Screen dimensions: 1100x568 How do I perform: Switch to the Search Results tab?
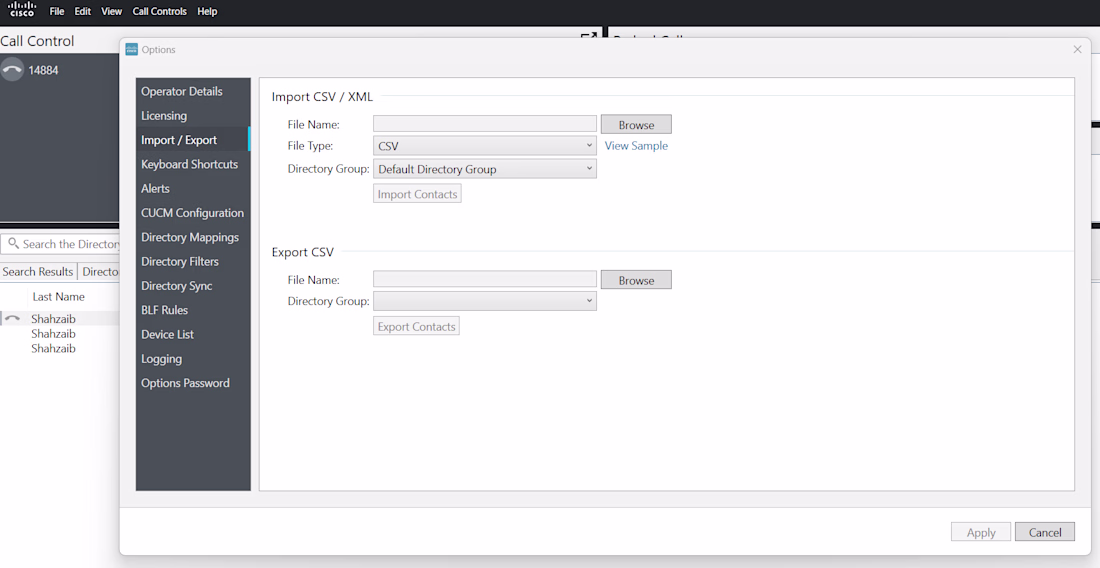[38, 271]
